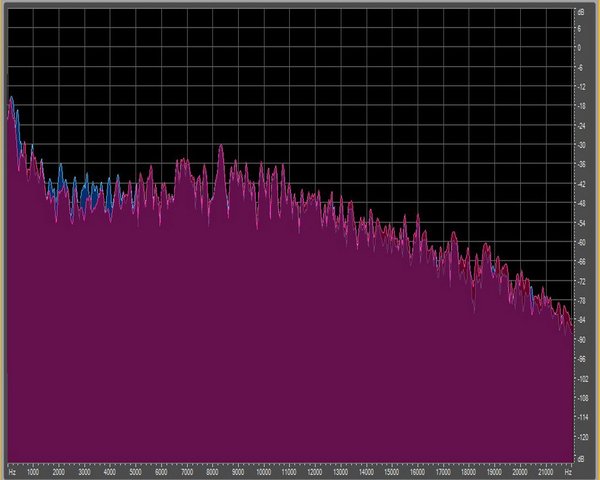Click the -48 dB scale label
This screenshot has width=600, height=480.
[x=581, y=204]
